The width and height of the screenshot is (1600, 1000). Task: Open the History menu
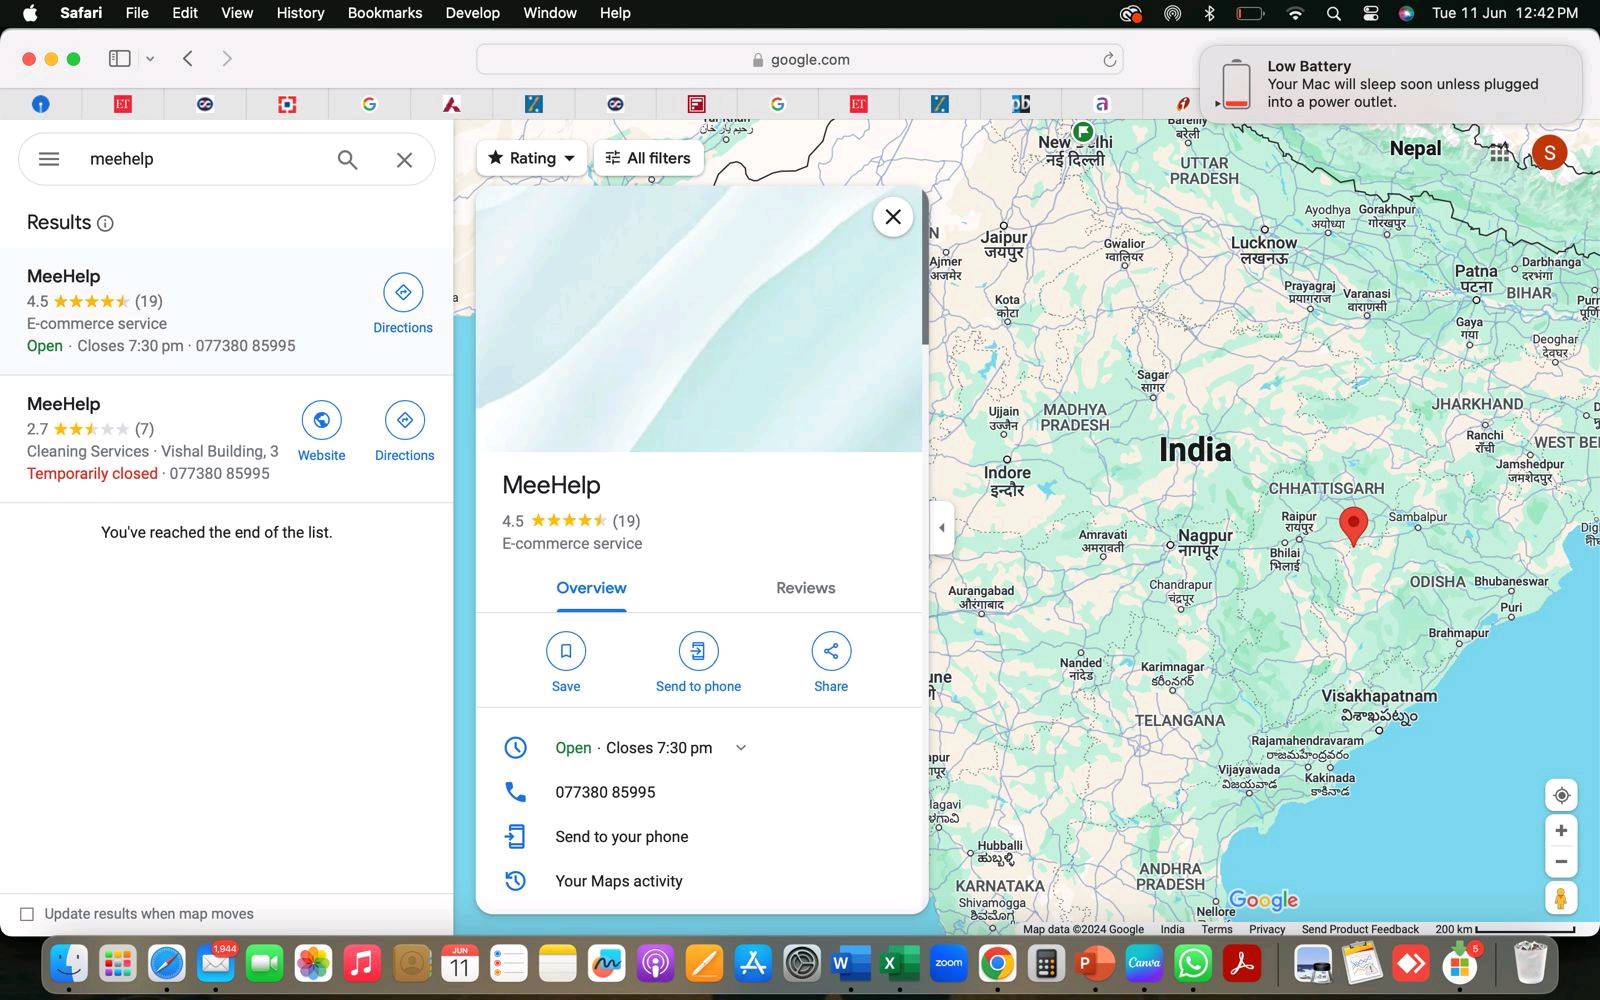click(x=300, y=13)
